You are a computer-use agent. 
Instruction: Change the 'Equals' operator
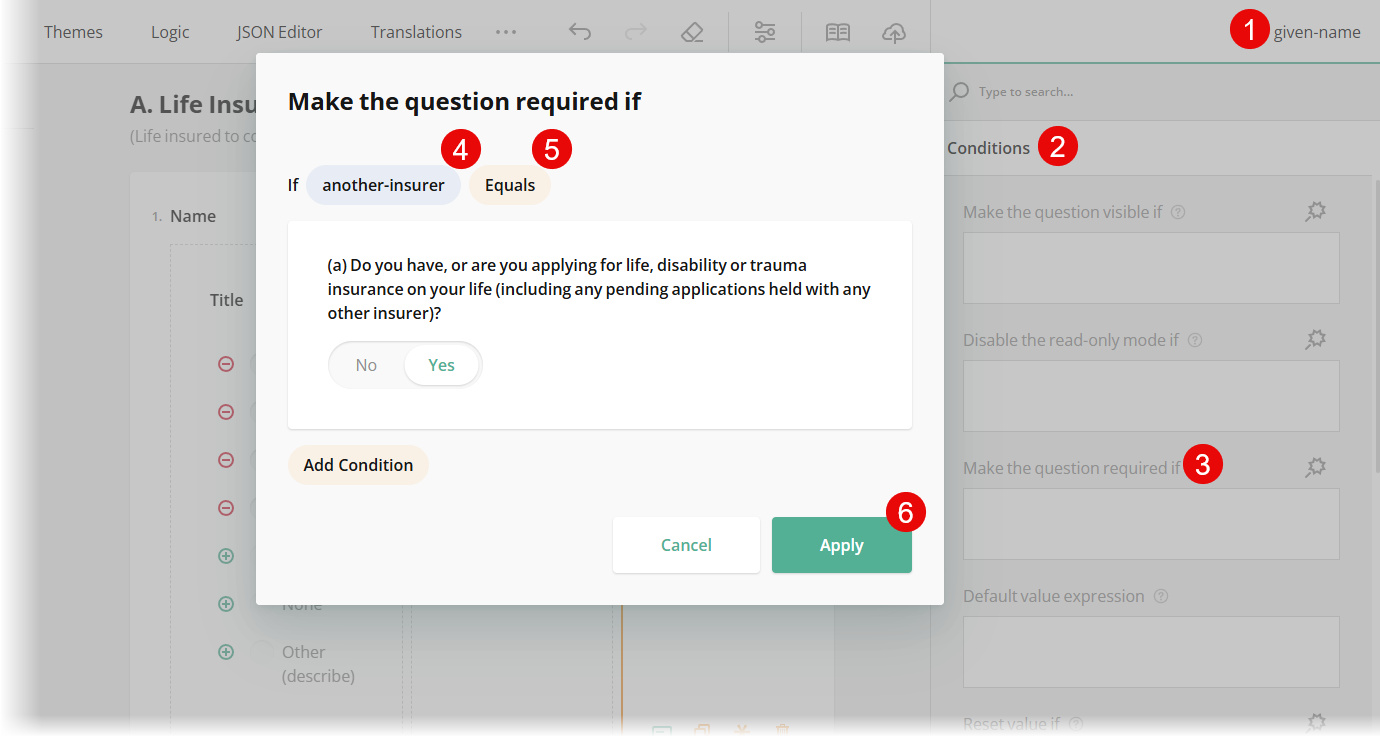point(510,184)
